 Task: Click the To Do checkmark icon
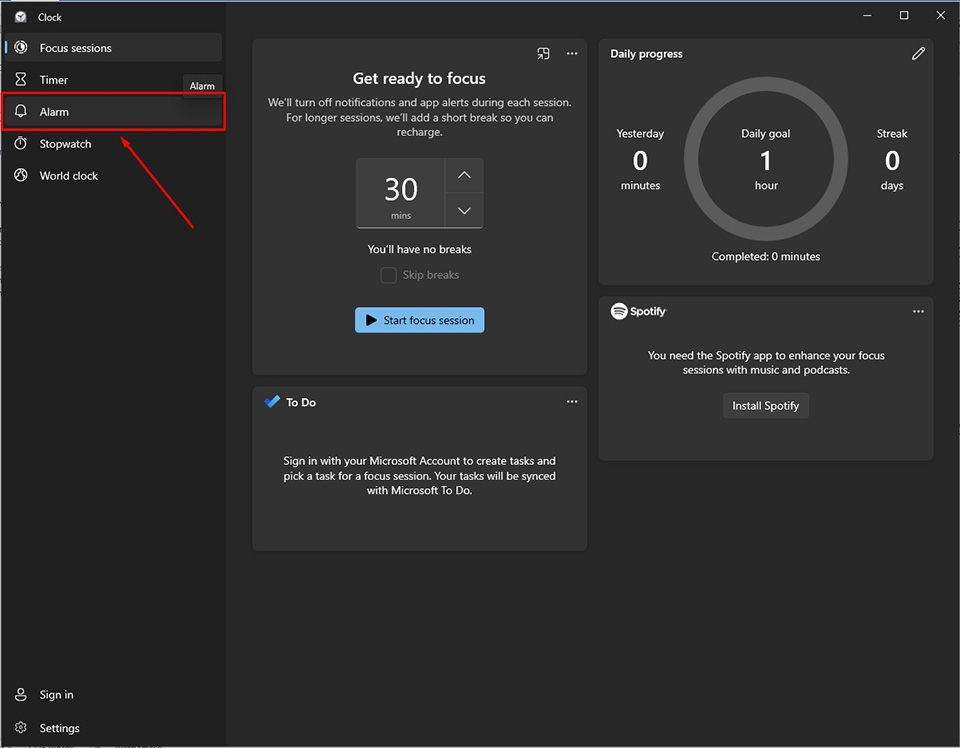(x=272, y=402)
